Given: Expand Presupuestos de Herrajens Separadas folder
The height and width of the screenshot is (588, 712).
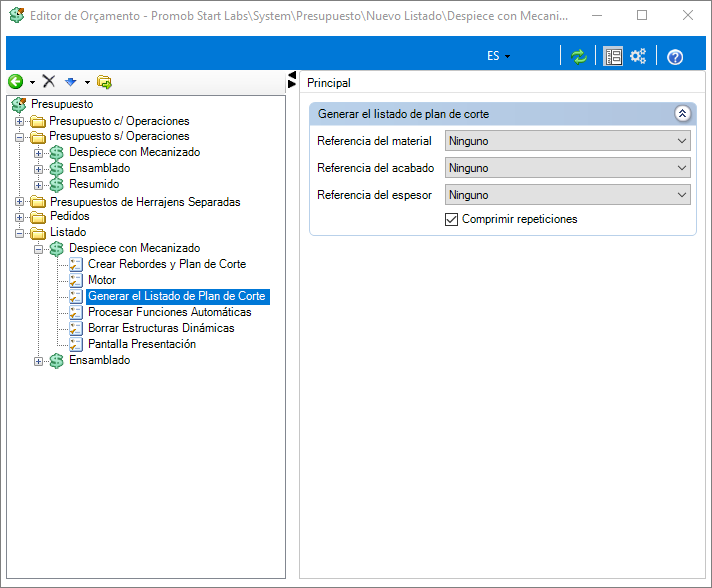Looking at the screenshot, I should pos(20,201).
